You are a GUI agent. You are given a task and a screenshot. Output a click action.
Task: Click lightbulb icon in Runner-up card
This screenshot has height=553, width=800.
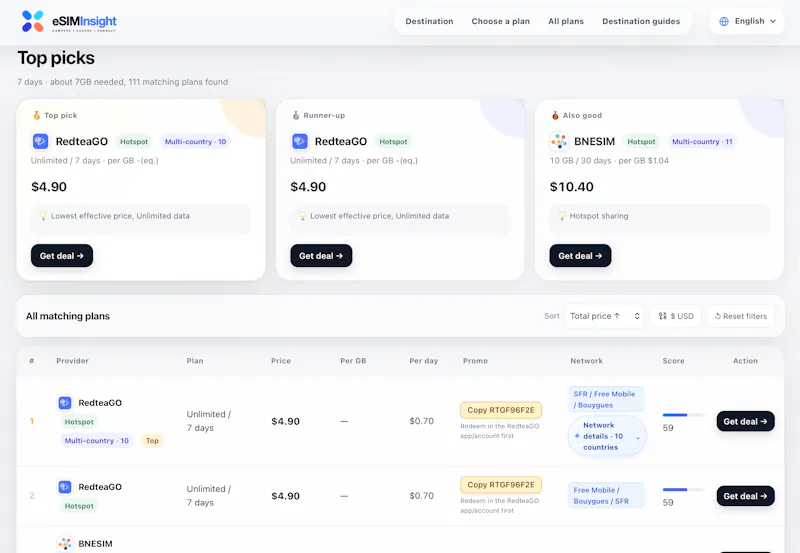pyautogui.click(x=303, y=216)
